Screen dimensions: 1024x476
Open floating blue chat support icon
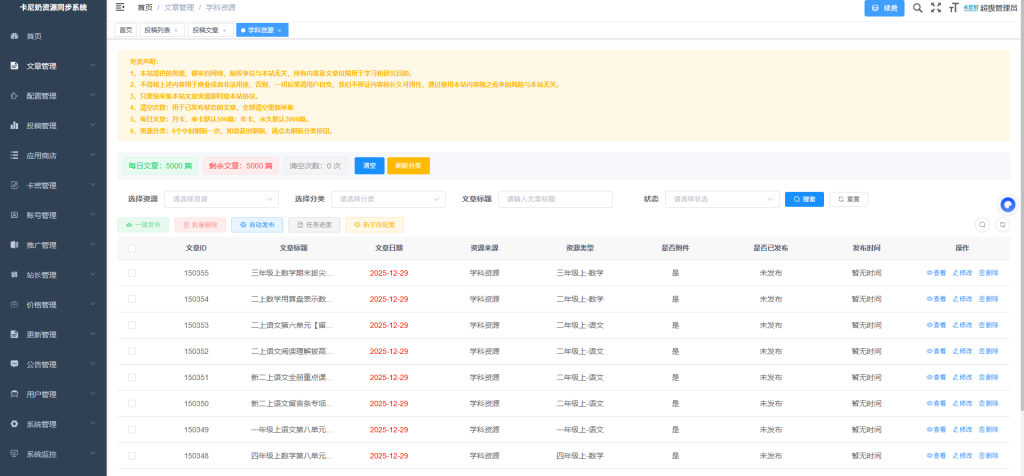click(x=1008, y=205)
